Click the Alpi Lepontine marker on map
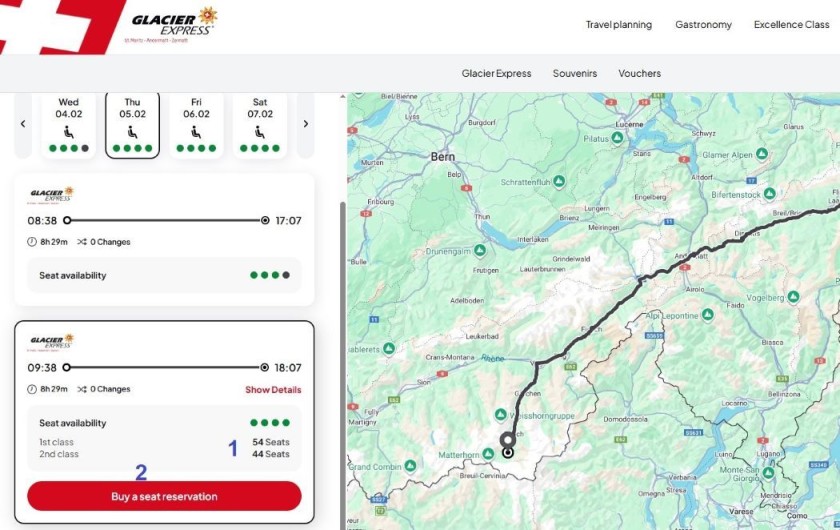The width and height of the screenshot is (840, 530). [x=708, y=315]
